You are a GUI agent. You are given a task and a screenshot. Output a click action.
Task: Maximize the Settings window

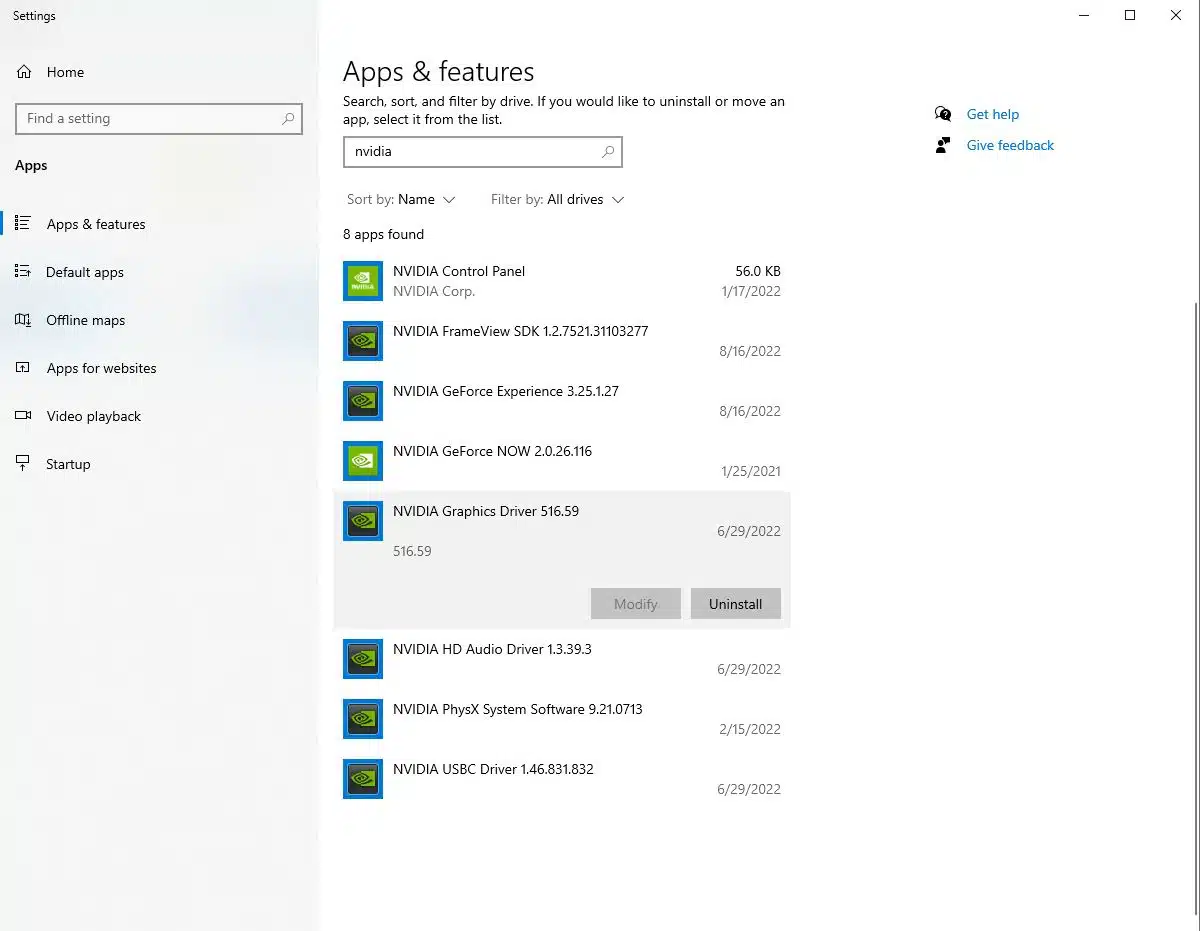(x=1130, y=15)
